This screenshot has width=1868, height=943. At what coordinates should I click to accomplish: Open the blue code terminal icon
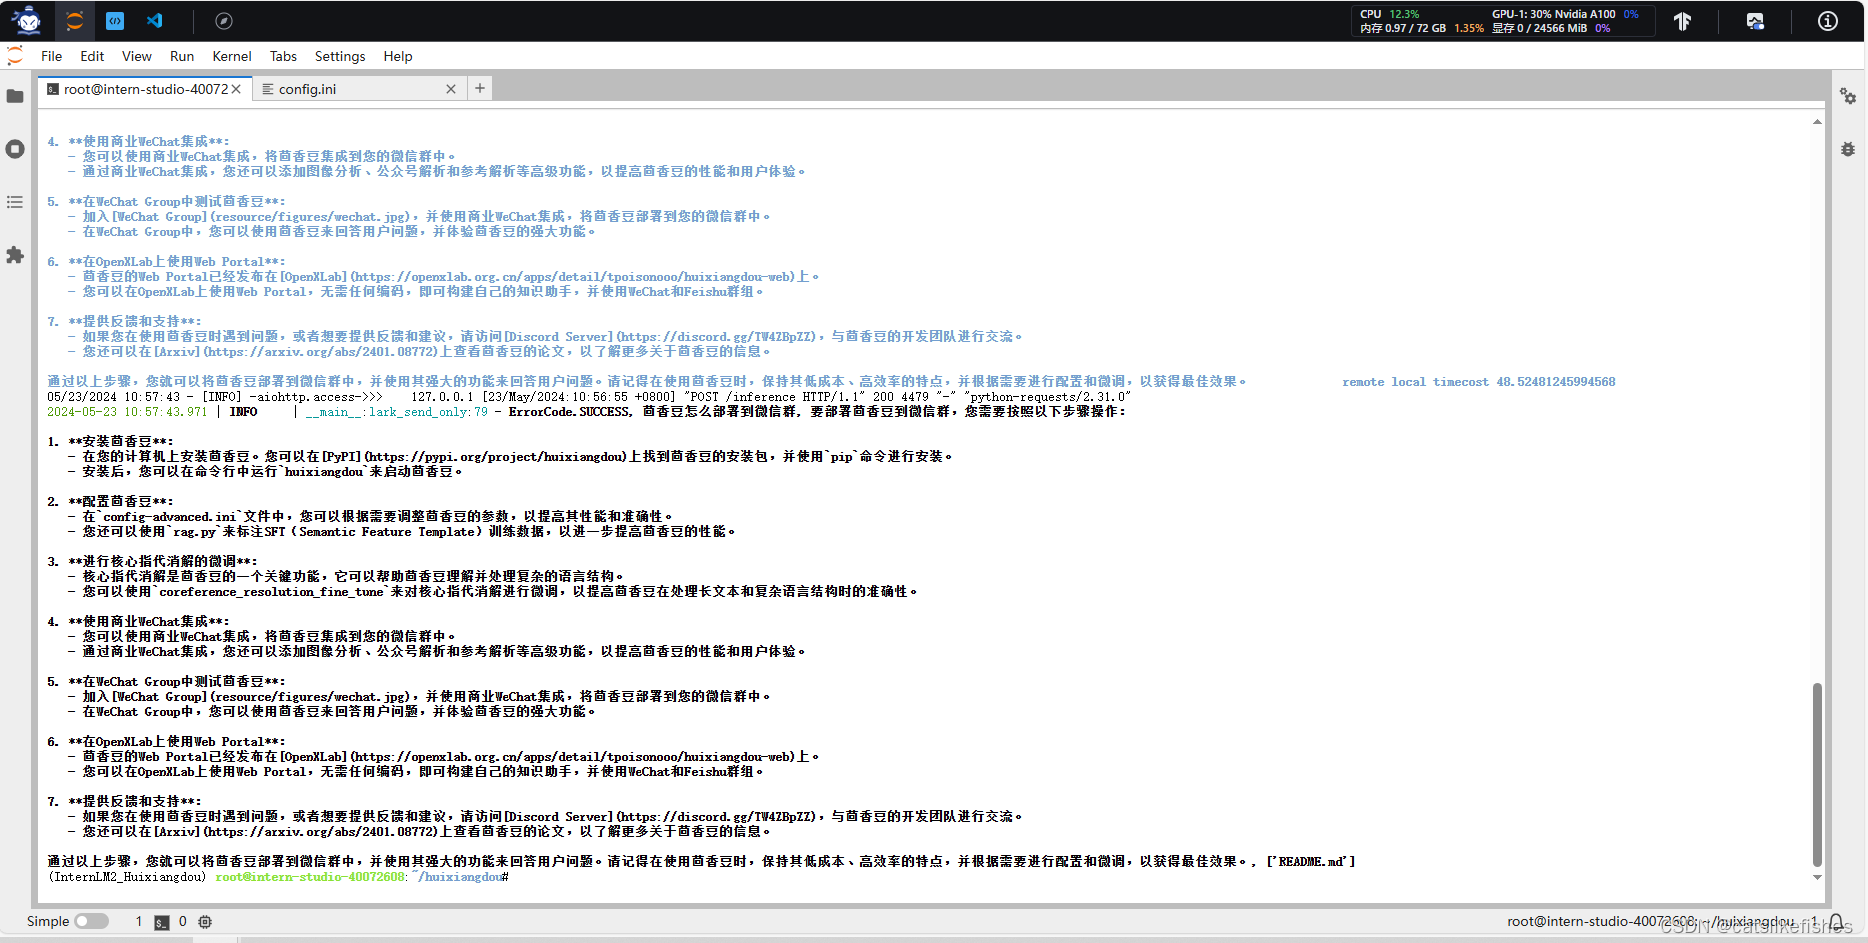(115, 20)
